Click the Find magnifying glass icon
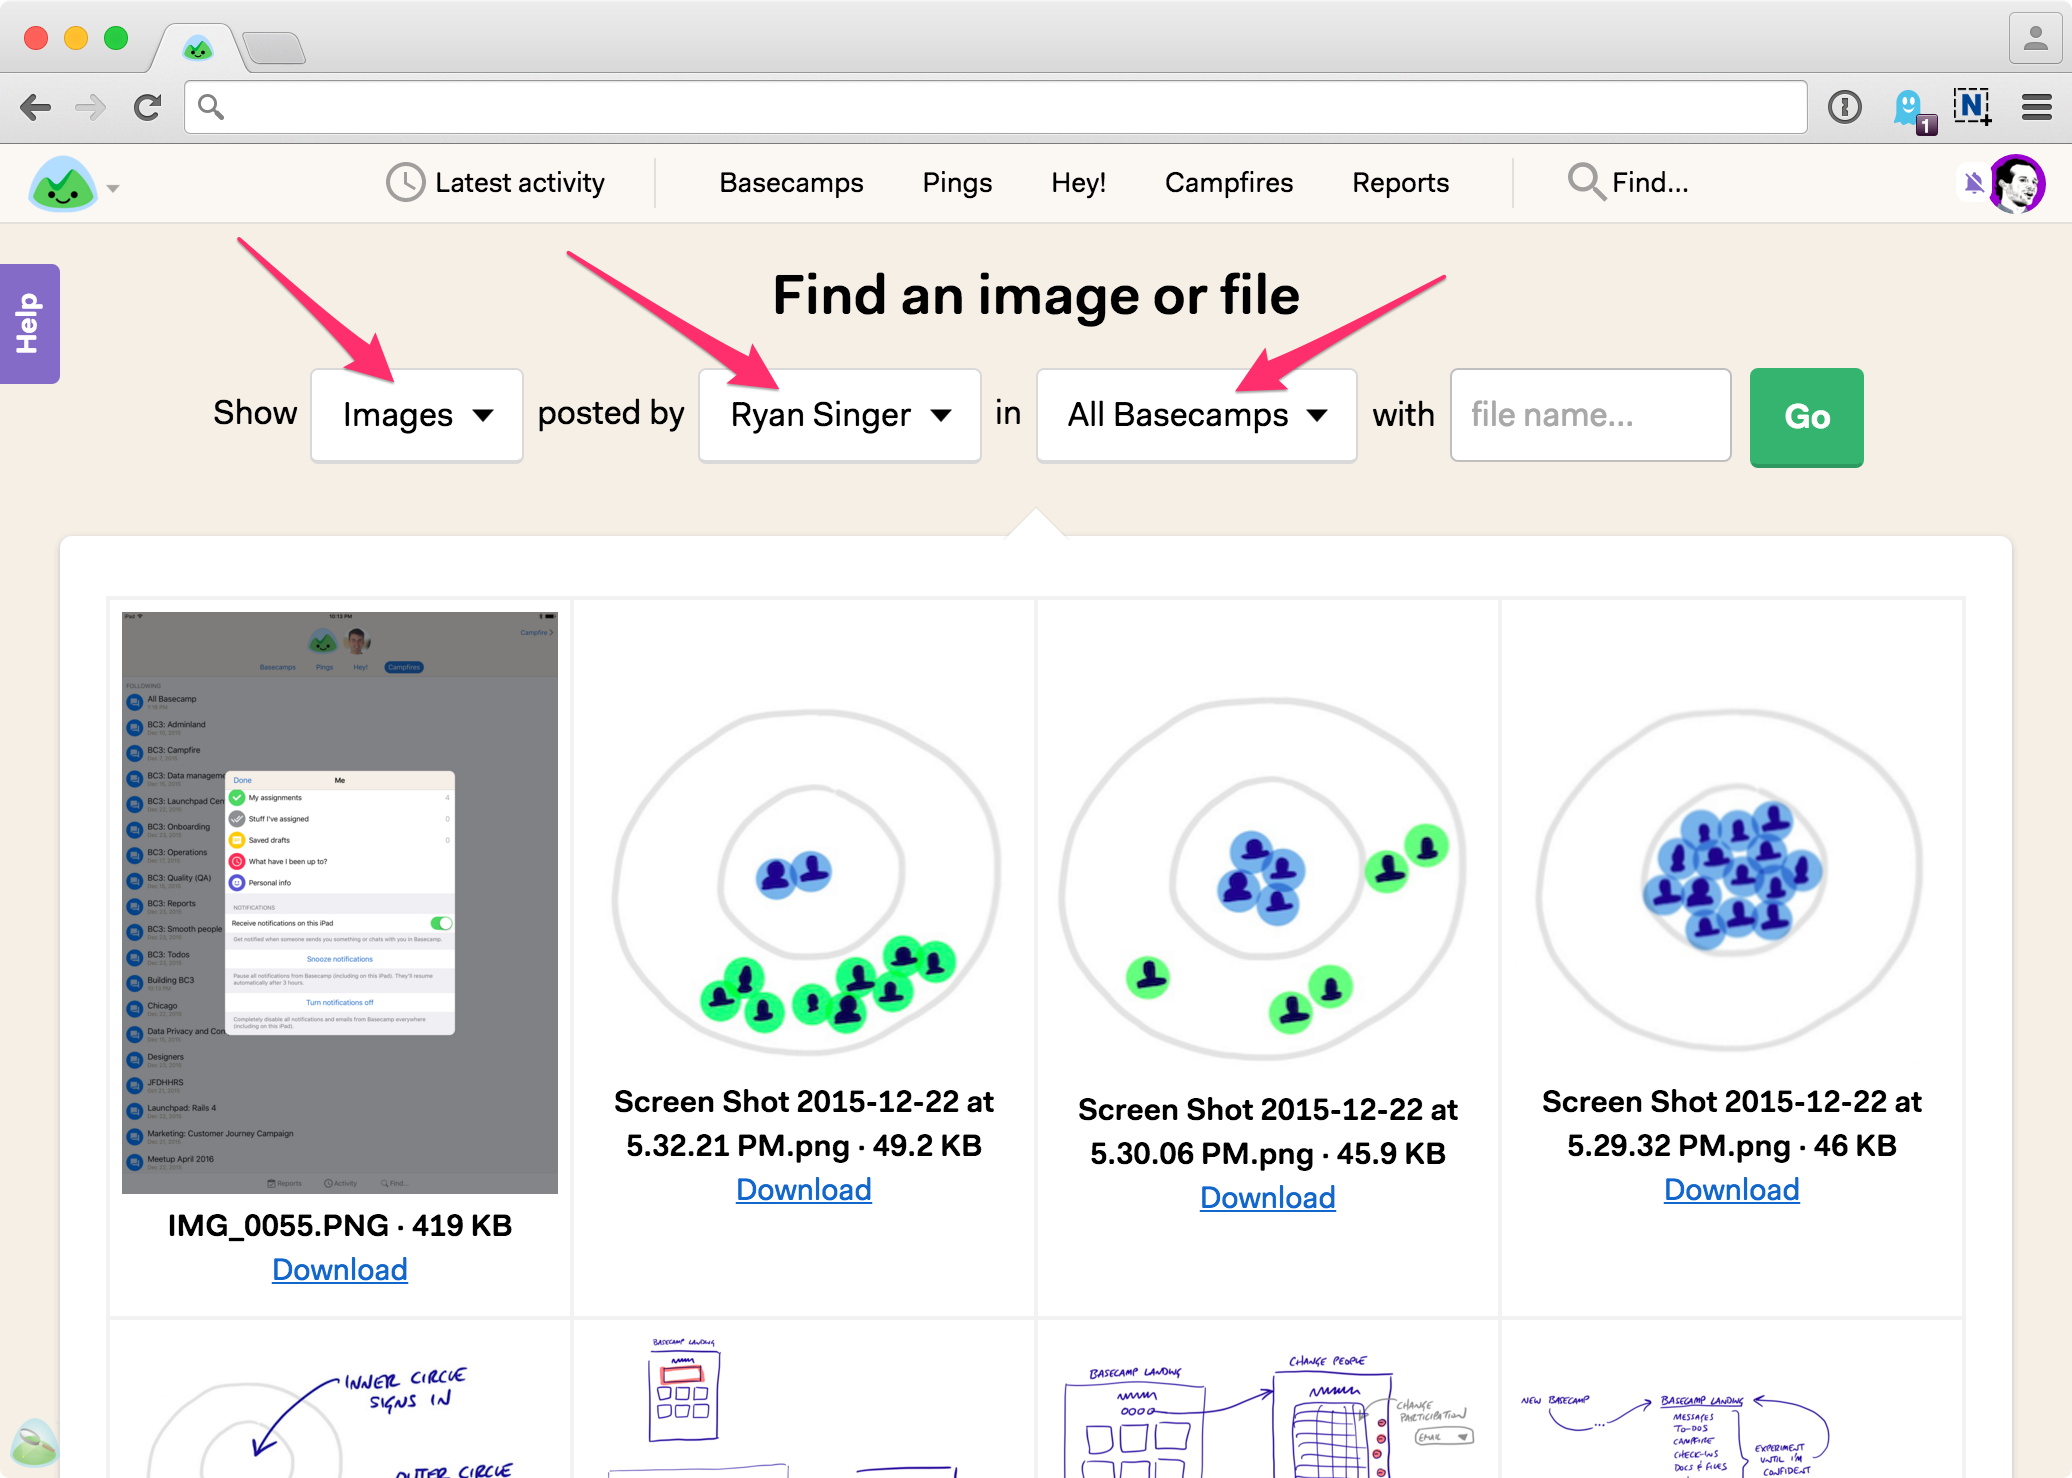This screenshot has width=2072, height=1478. click(x=1586, y=182)
